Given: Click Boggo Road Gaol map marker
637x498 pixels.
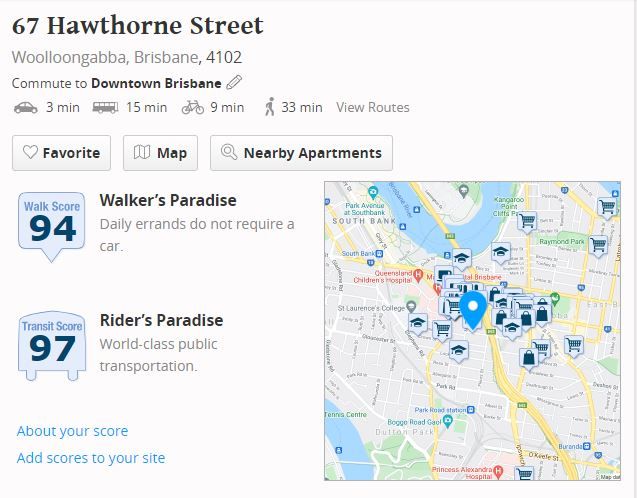Looking at the screenshot, I should 448,422.
